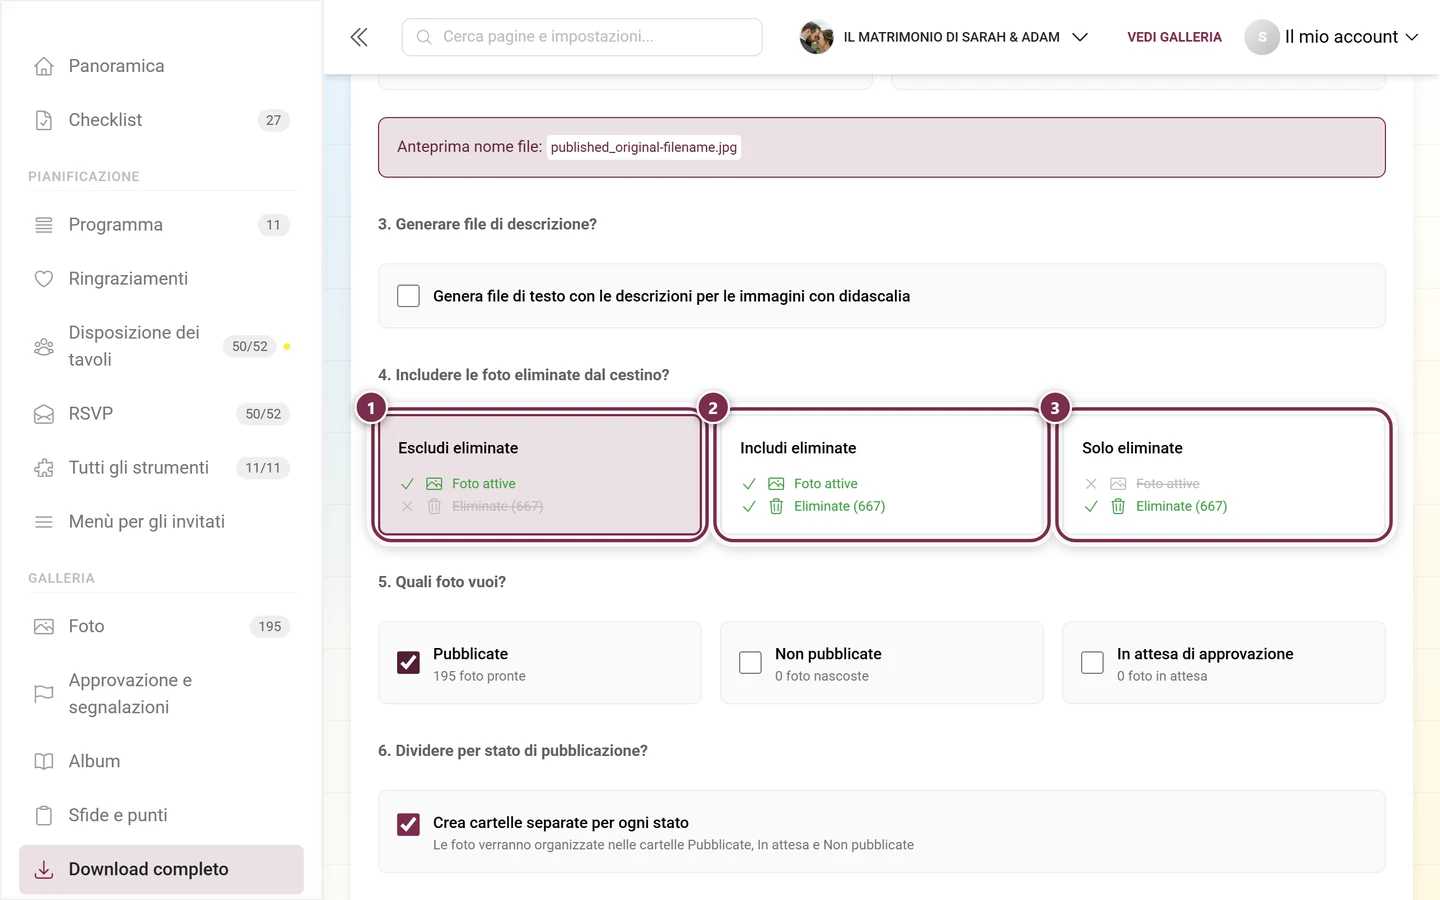Click the Approvazione e segnalazioni flag icon

pyautogui.click(x=44, y=694)
